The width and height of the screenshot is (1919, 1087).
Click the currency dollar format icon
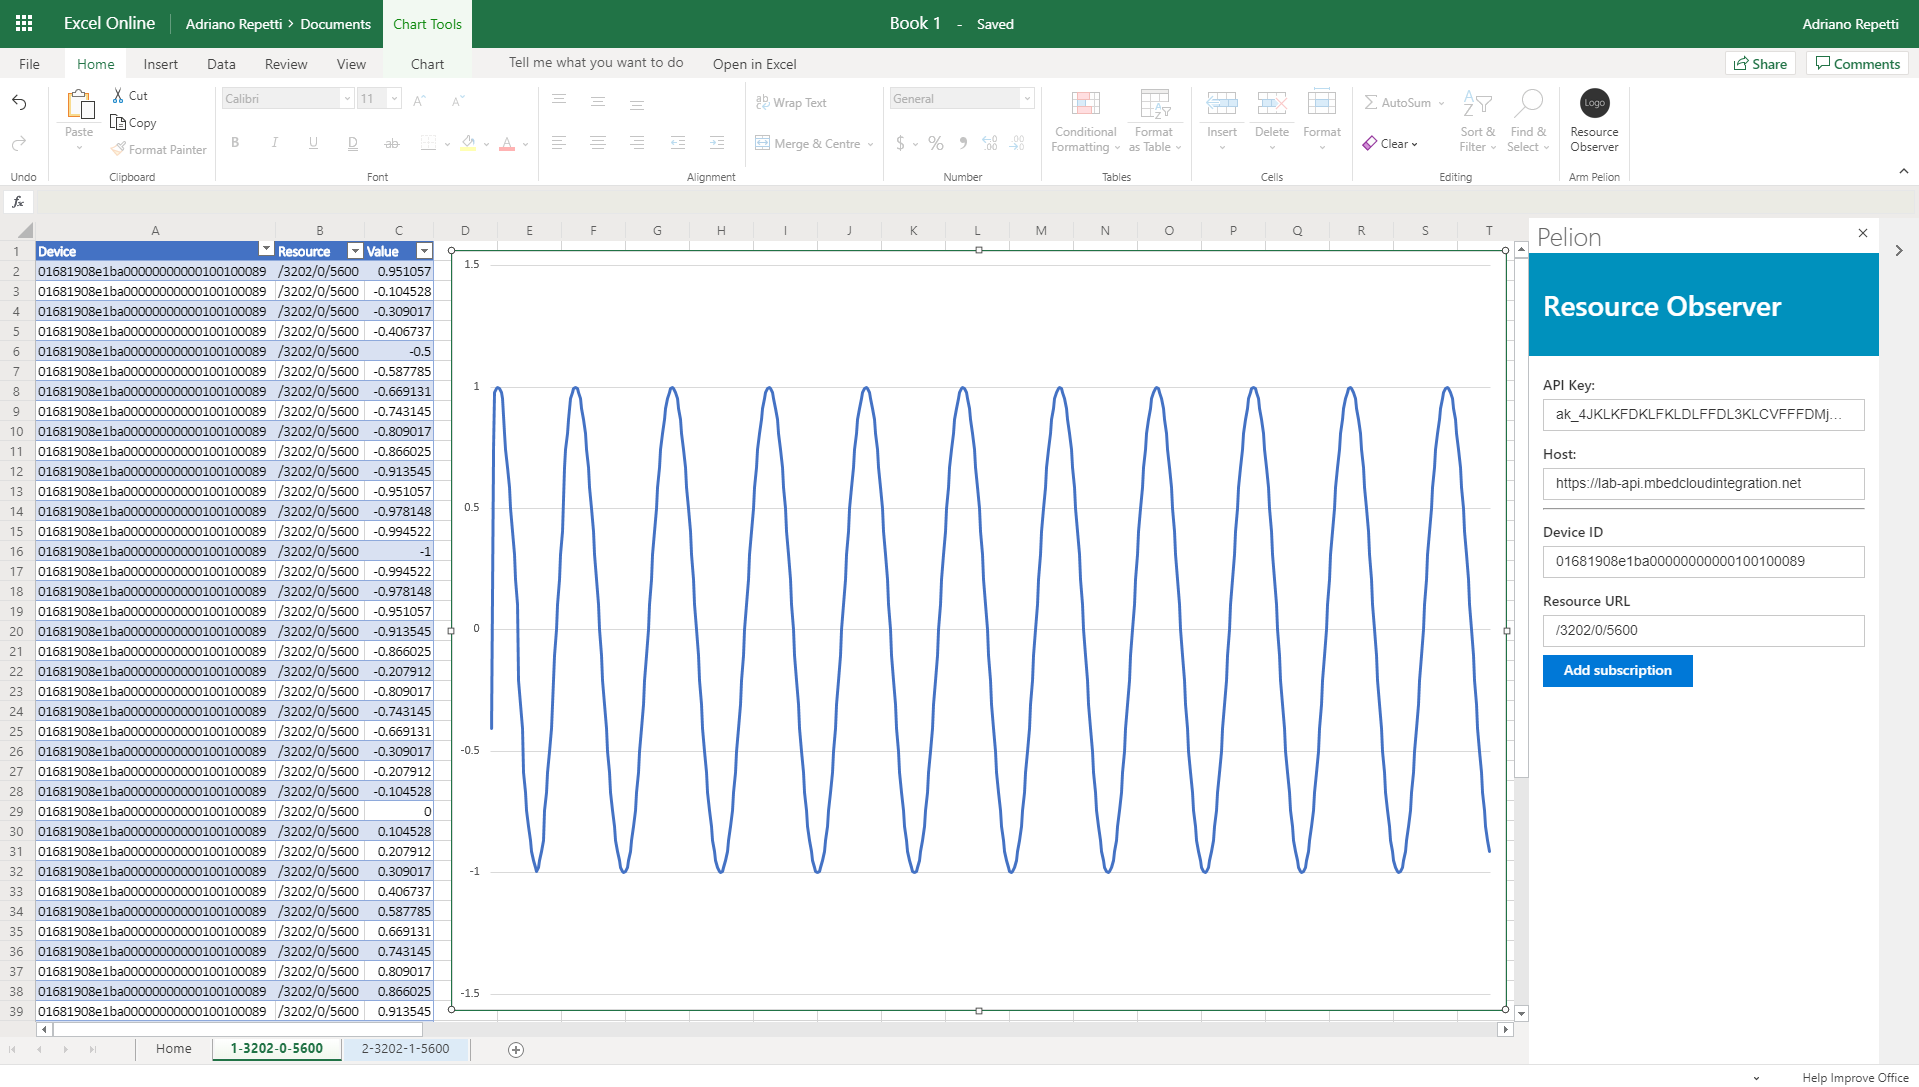coord(900,143)
